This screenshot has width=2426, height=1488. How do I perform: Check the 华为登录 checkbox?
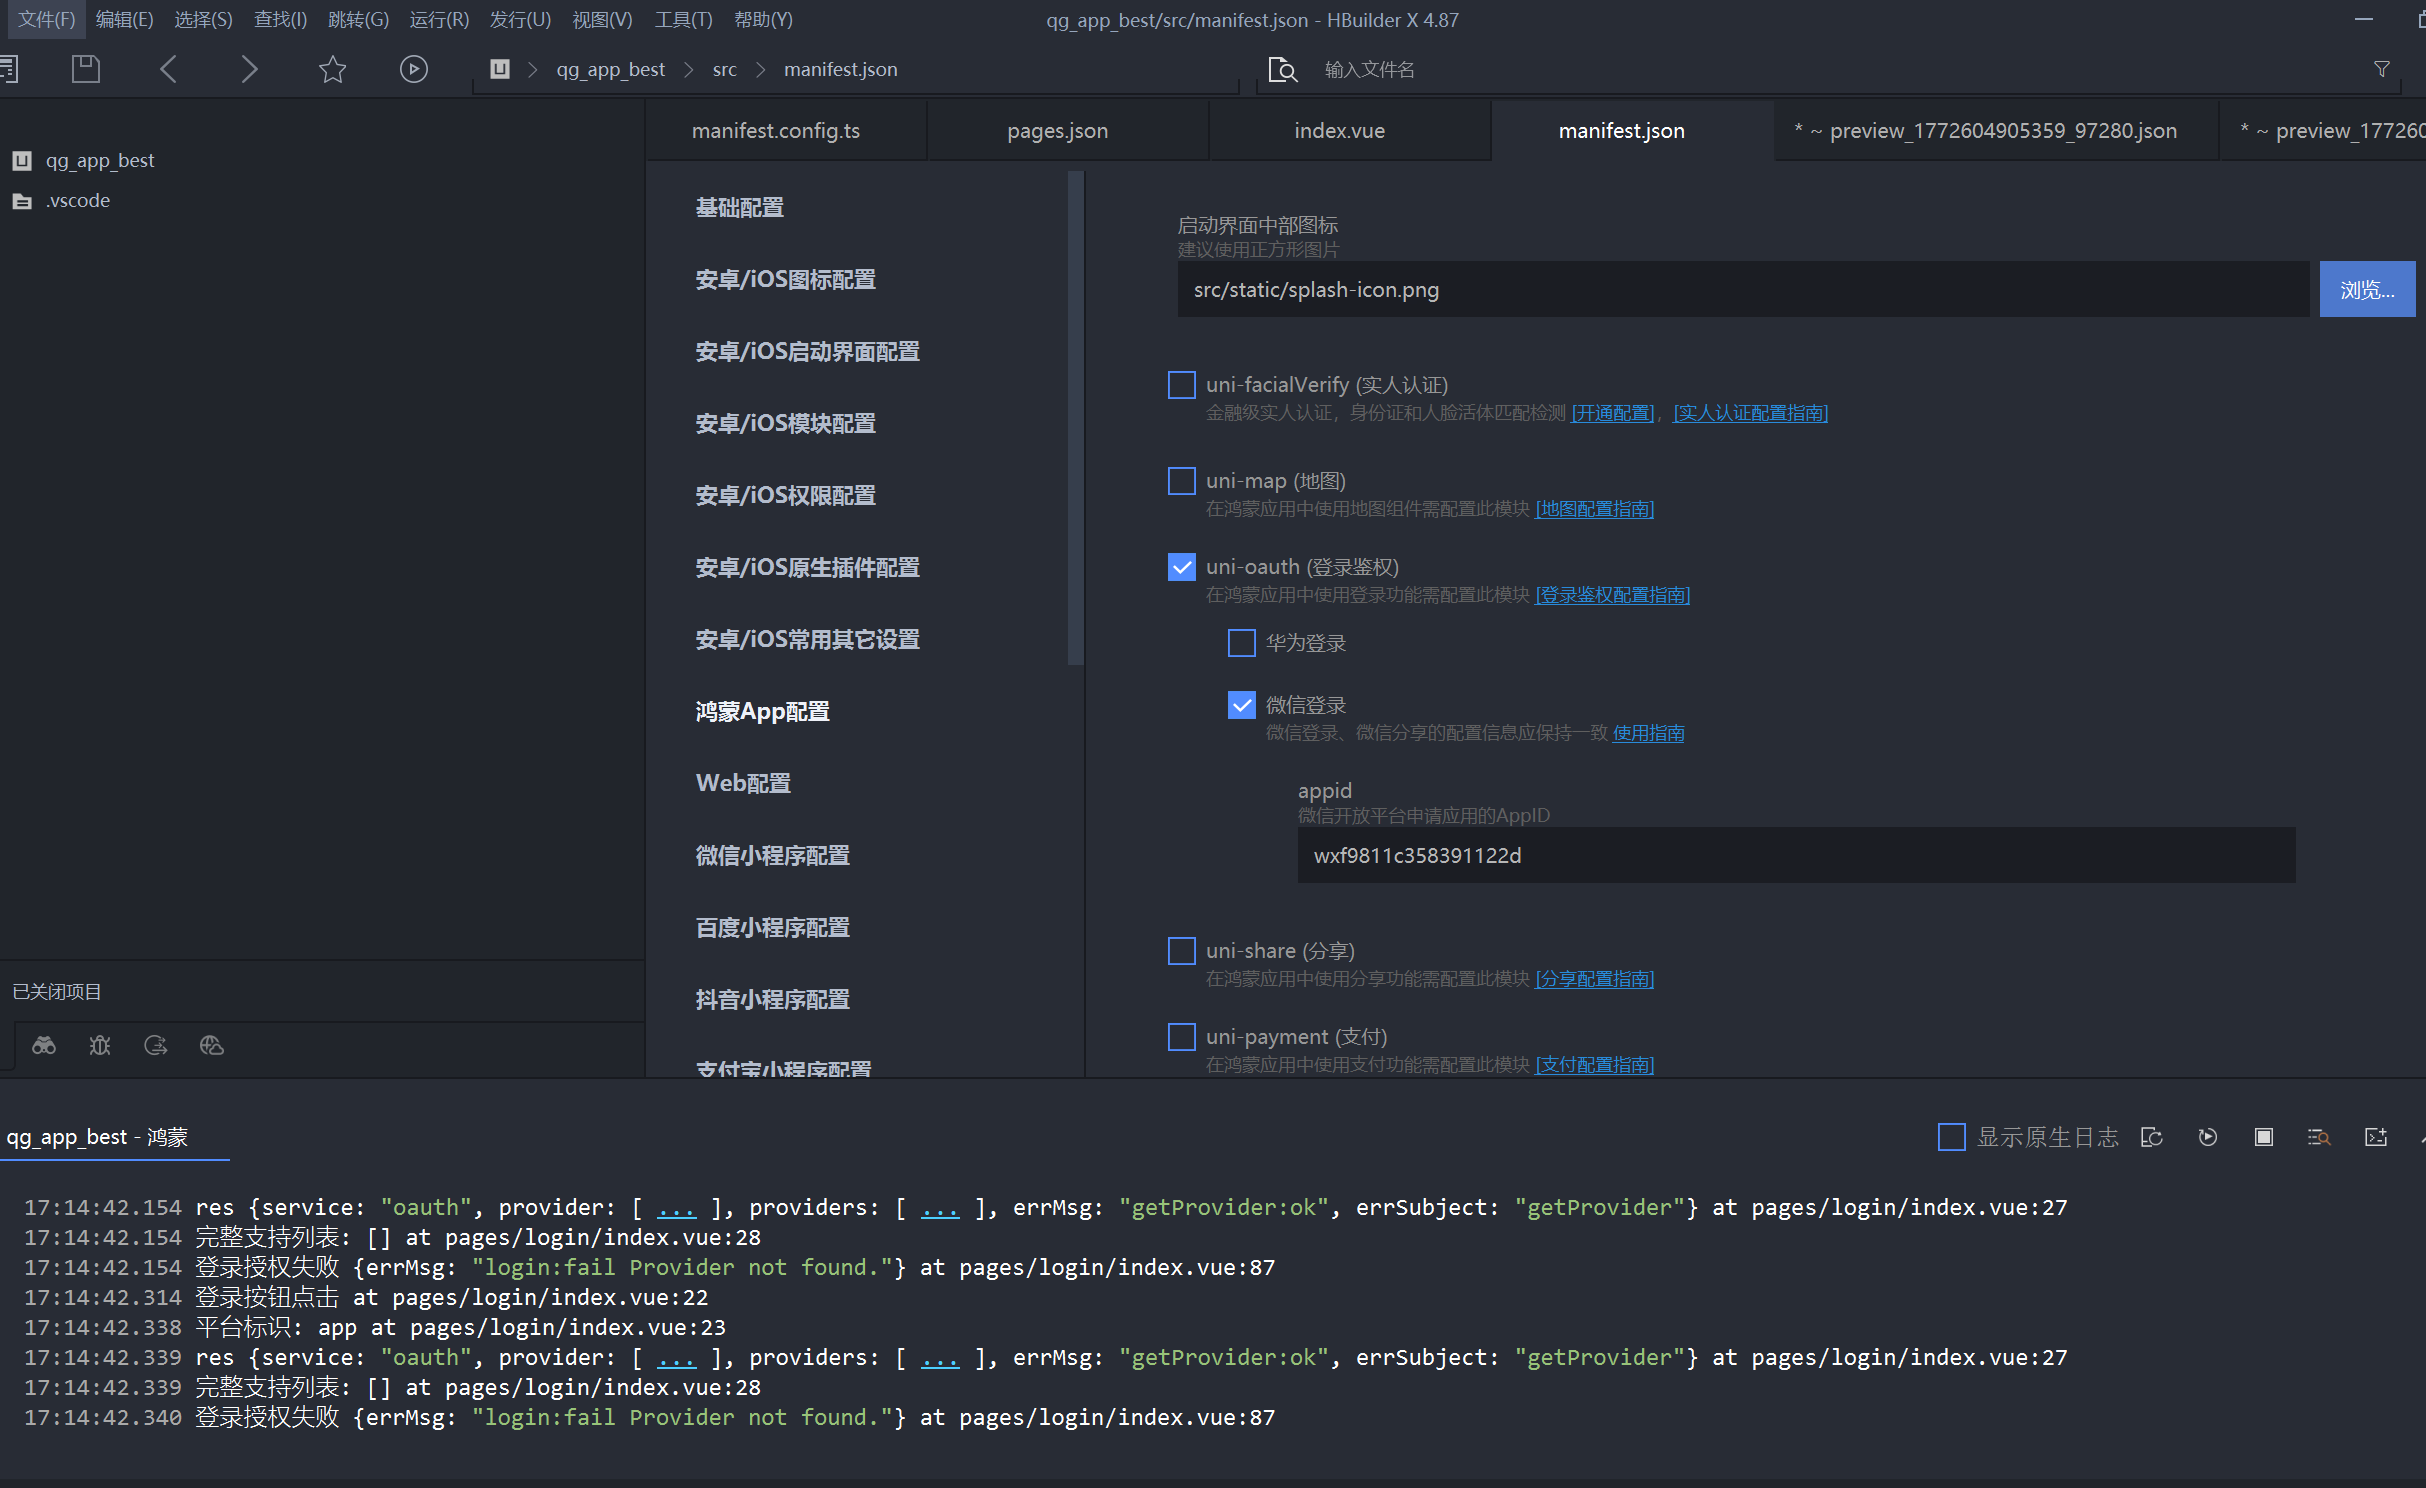(x=1241, y=643)
